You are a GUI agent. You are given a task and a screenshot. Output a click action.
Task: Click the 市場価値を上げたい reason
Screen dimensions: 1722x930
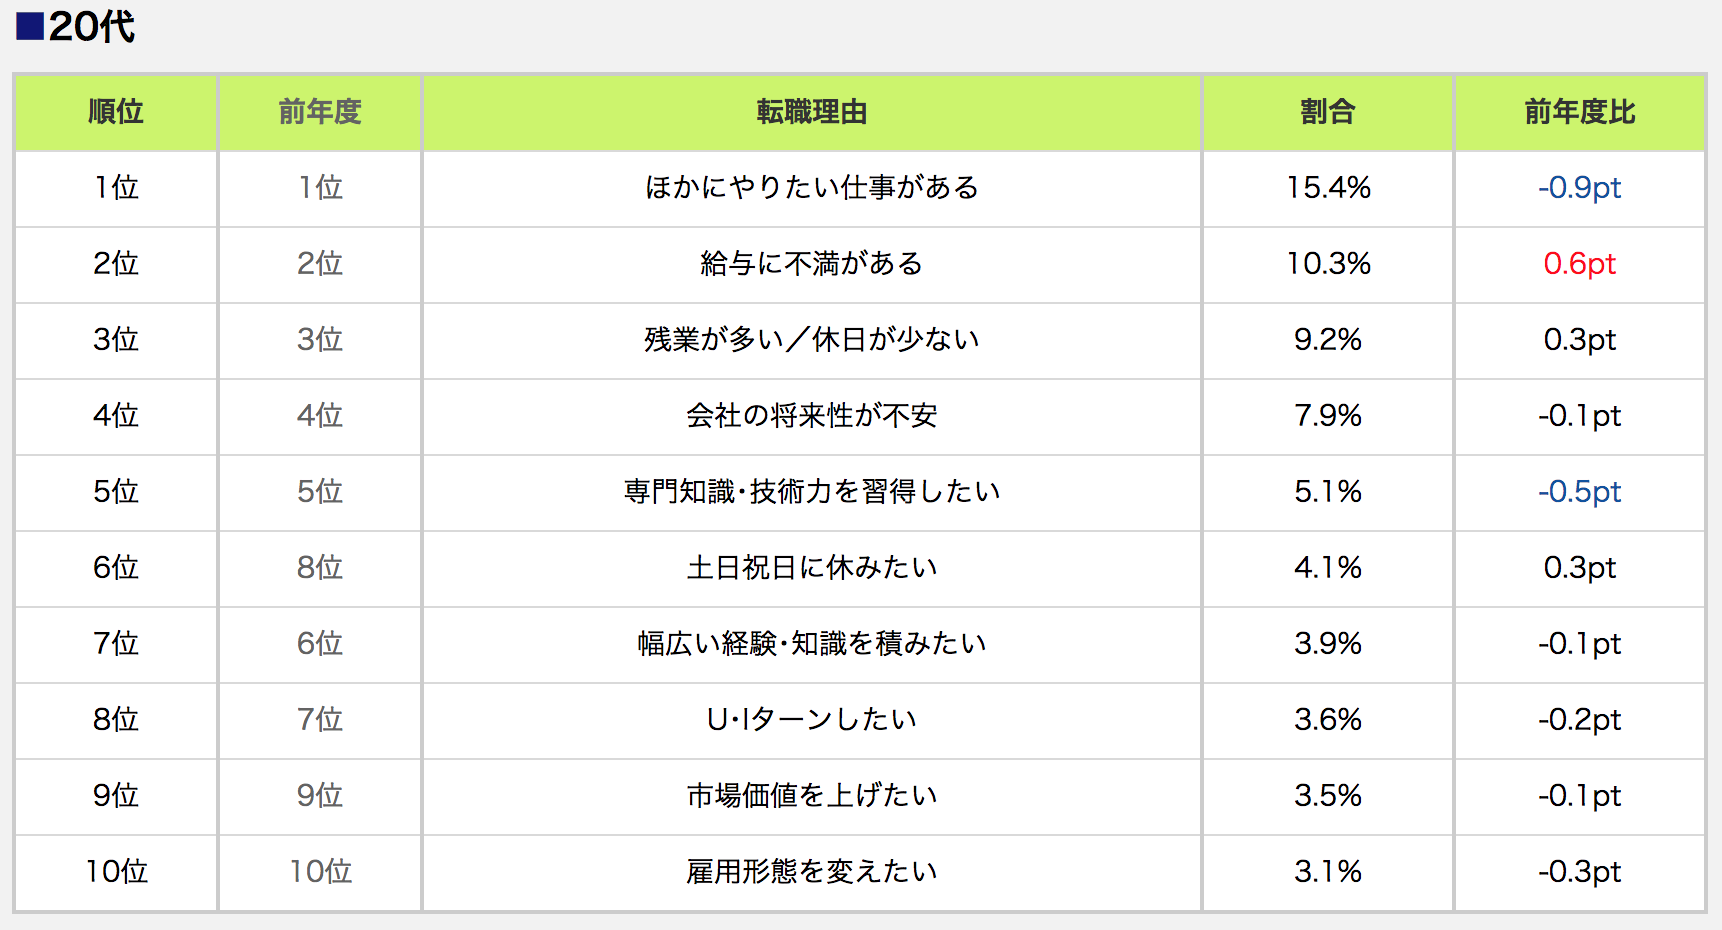[x=811, y=796]
